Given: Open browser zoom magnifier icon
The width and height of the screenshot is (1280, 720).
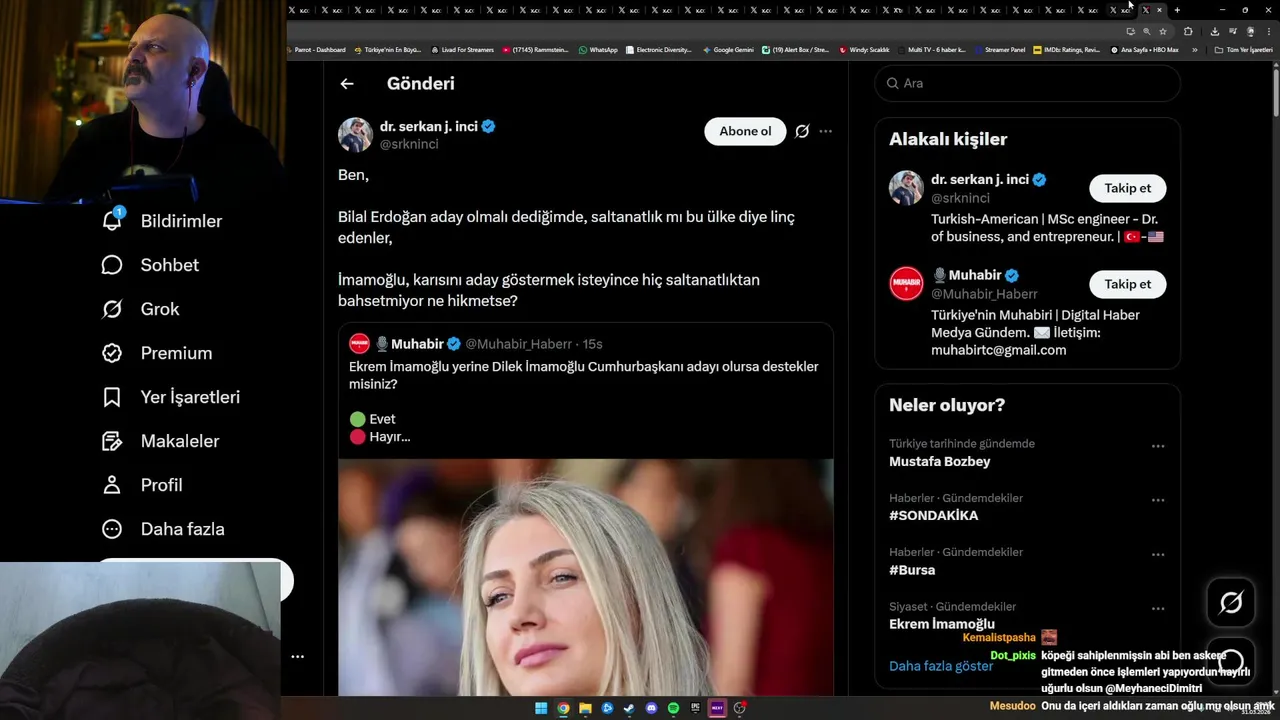Looking at the screenshot, I should 1146,31.
